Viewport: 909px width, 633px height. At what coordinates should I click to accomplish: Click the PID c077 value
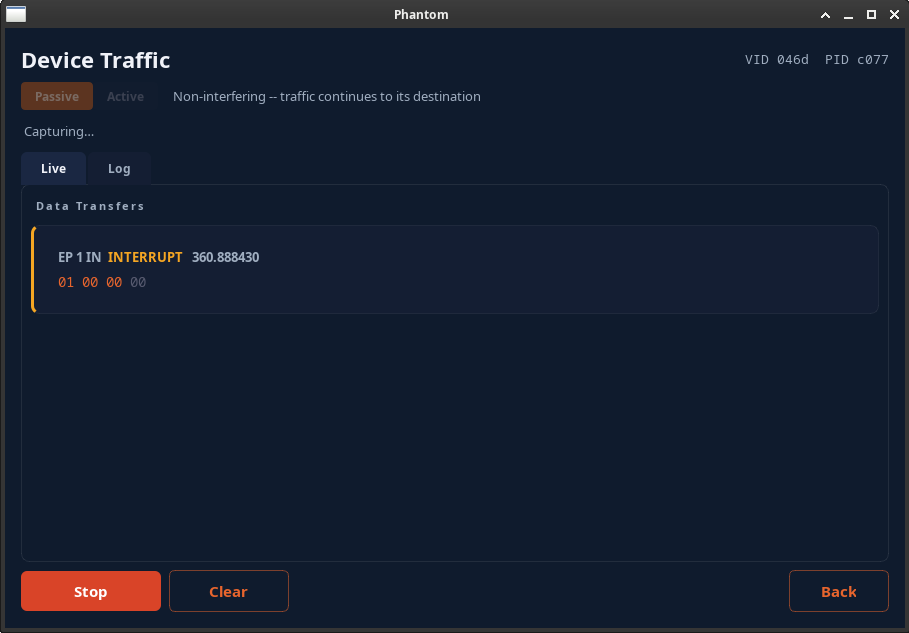tap(856, 60)
